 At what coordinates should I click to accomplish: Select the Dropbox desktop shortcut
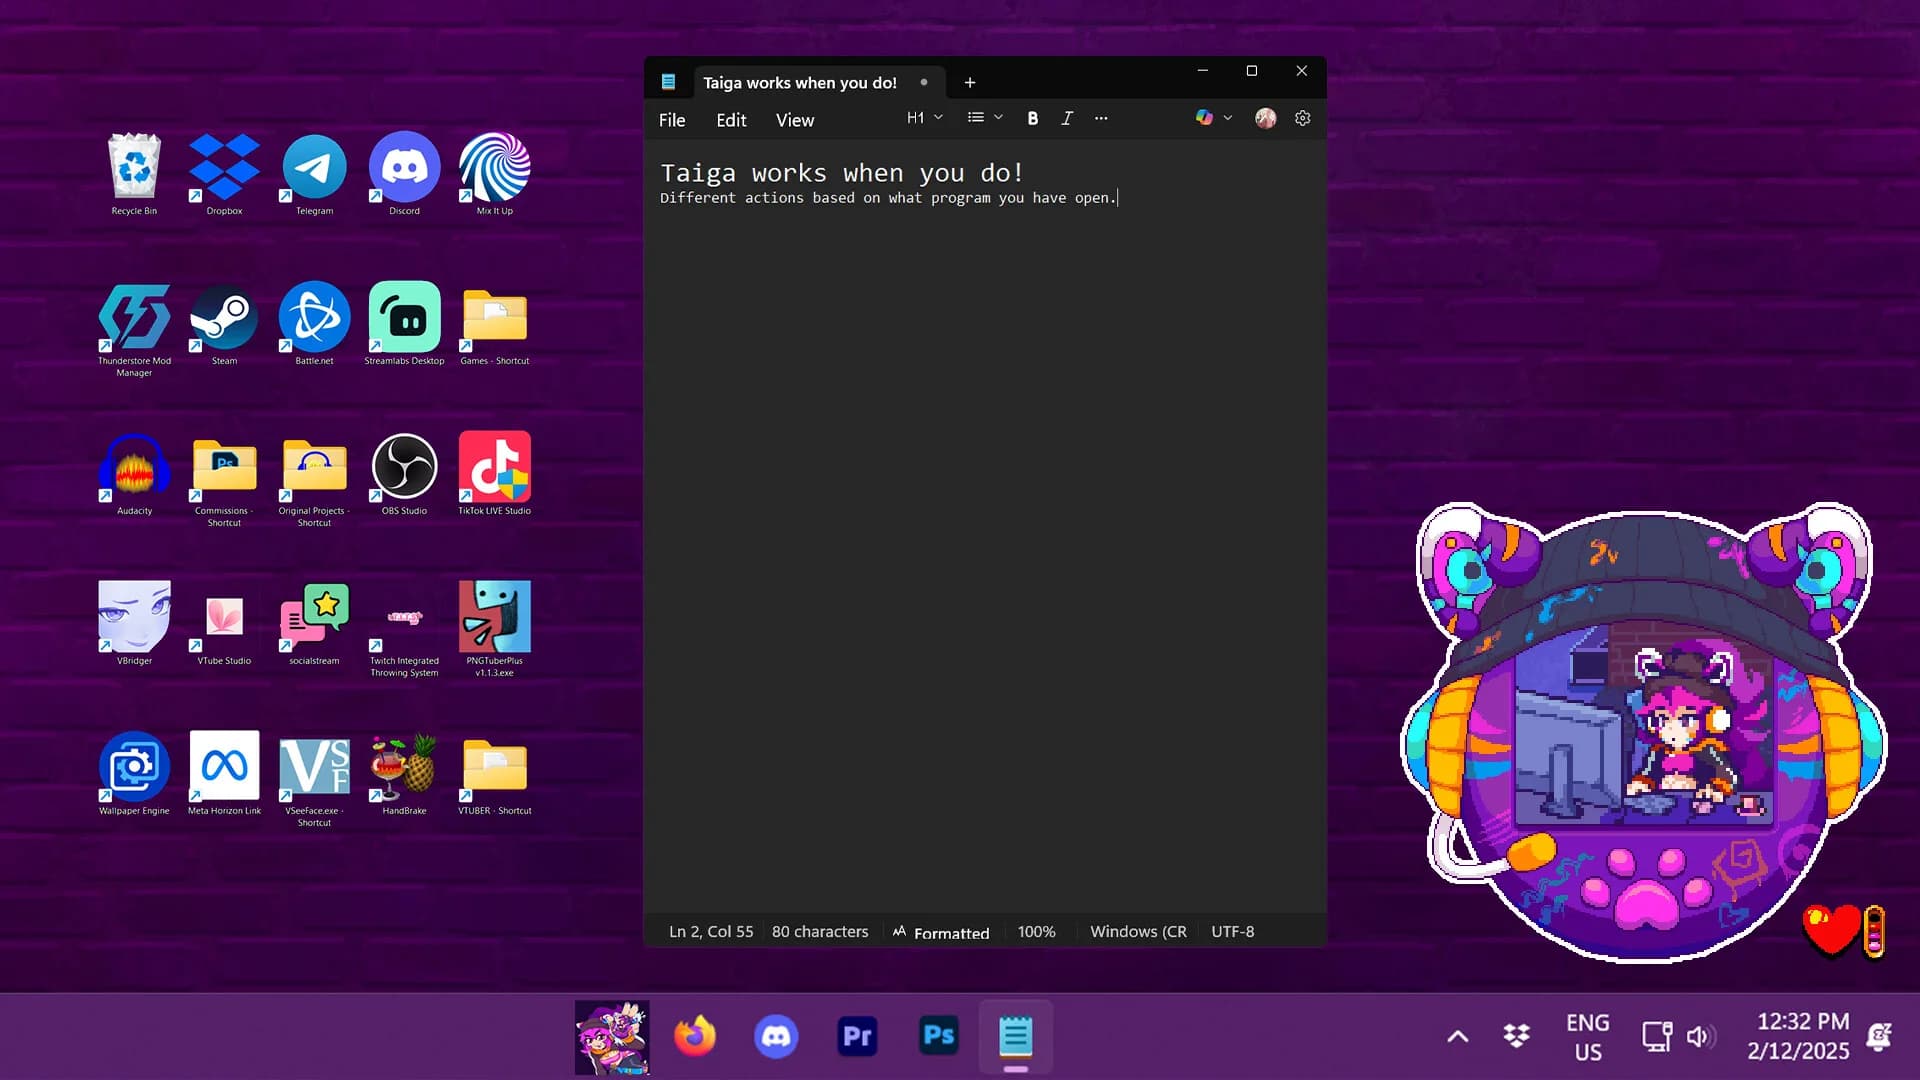point(224,174)
